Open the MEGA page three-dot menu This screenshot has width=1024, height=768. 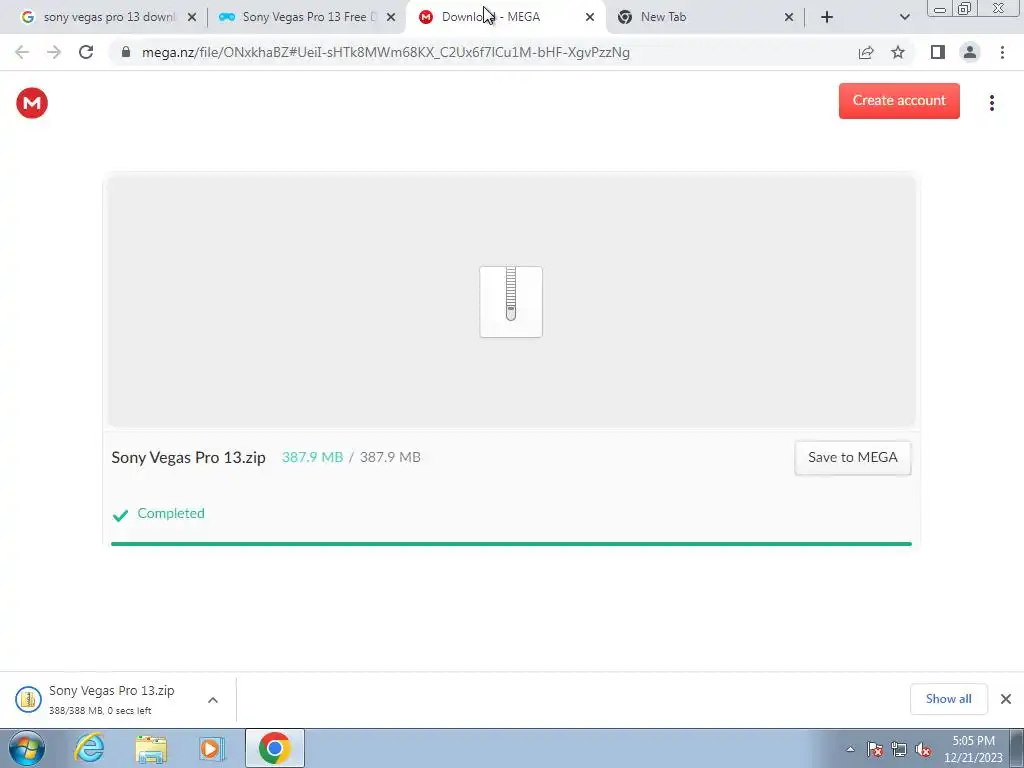point(991,103)
